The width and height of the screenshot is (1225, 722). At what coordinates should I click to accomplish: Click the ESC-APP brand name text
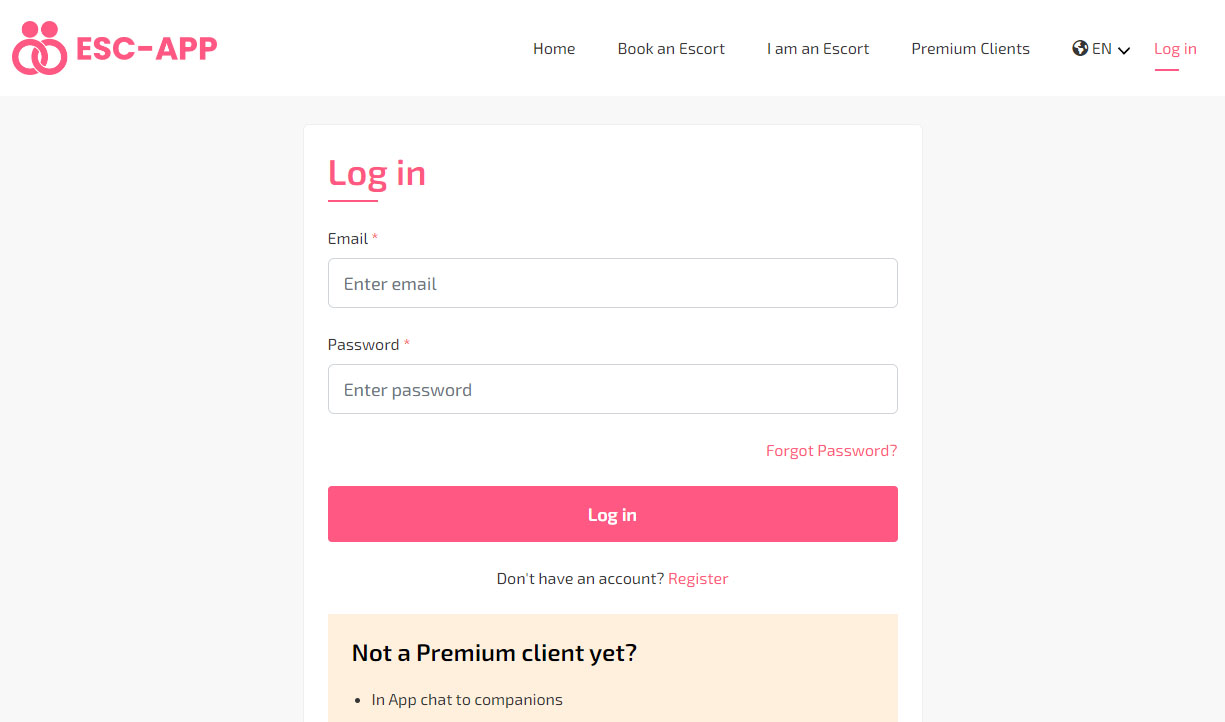147,48
